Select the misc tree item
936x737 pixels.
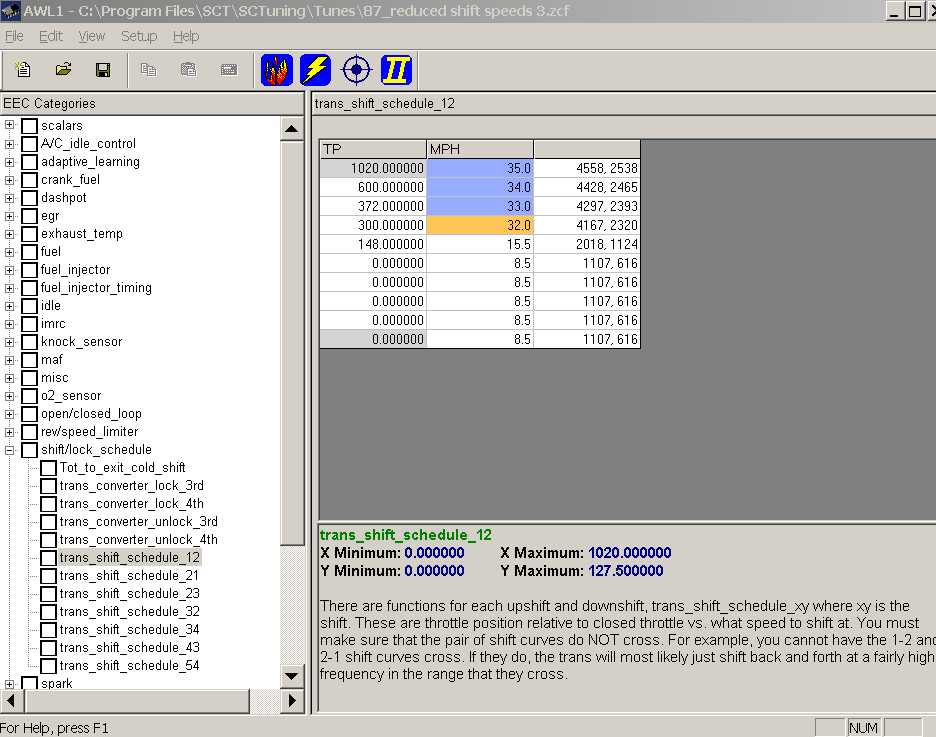tap(55, 378)
